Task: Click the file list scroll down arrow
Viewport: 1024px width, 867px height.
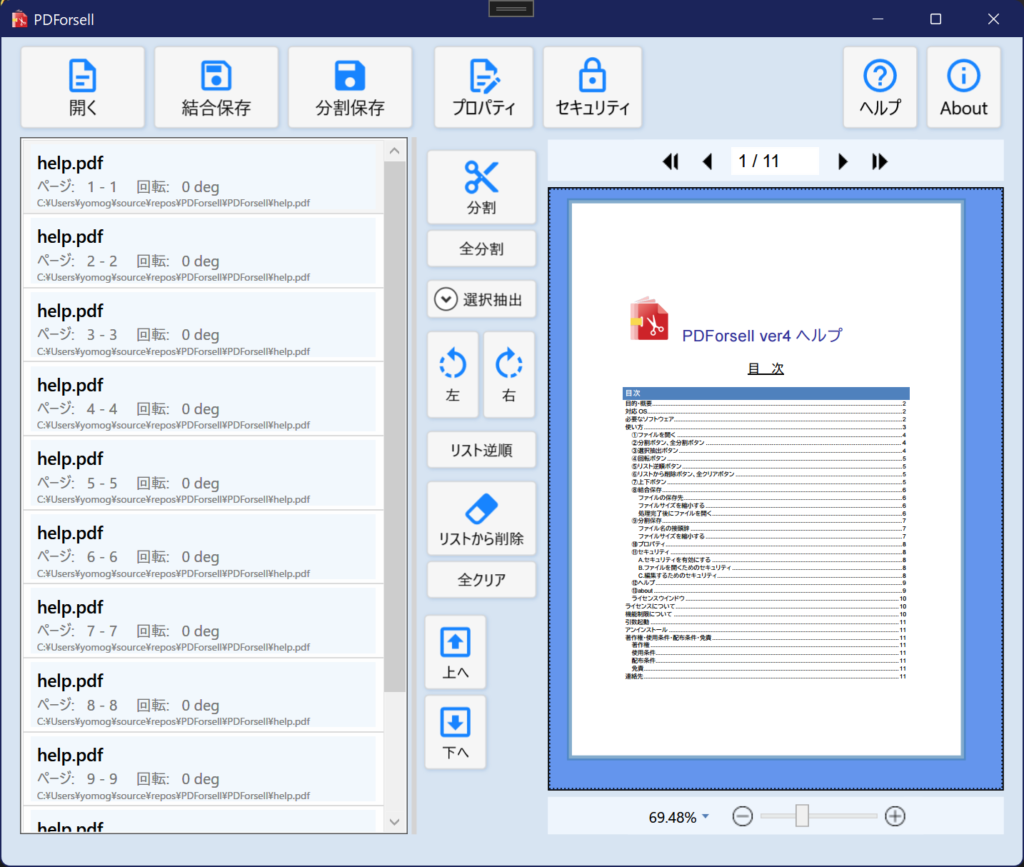Action: coord(394,822)
